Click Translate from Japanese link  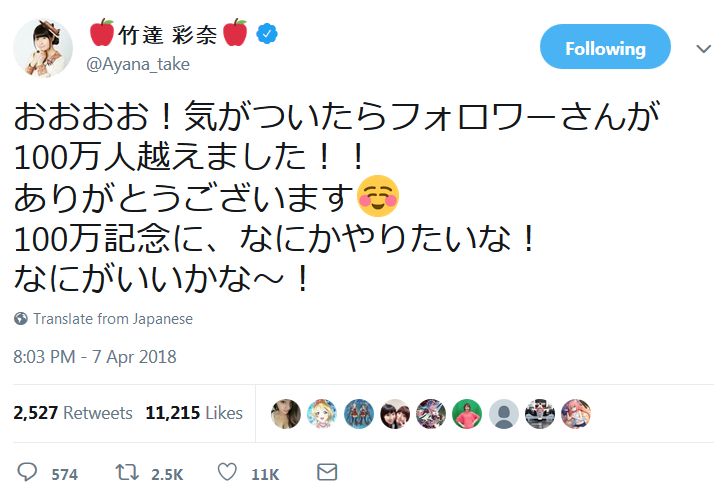click(x=112, y=319)
